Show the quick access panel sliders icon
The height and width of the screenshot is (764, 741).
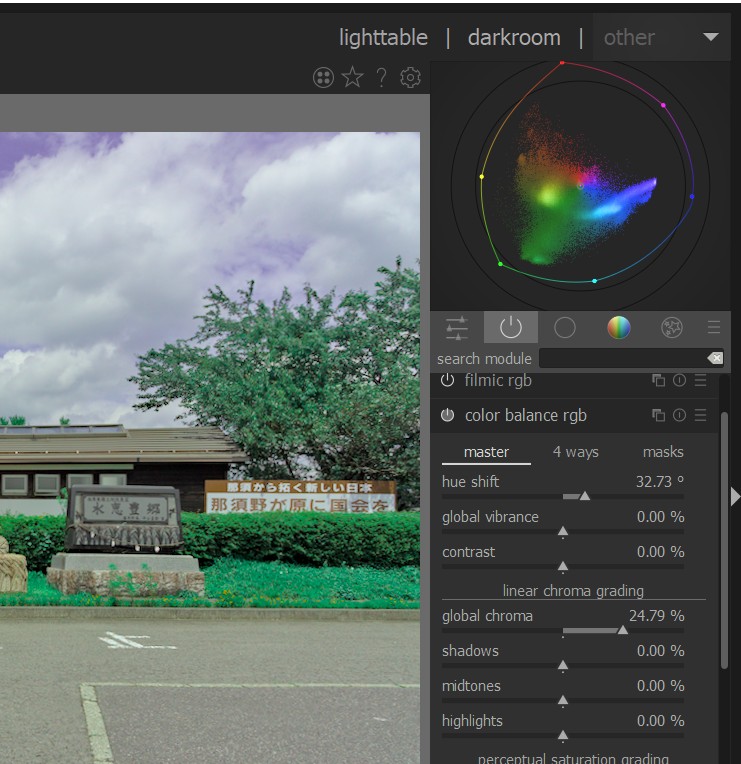tap(457, 327)
